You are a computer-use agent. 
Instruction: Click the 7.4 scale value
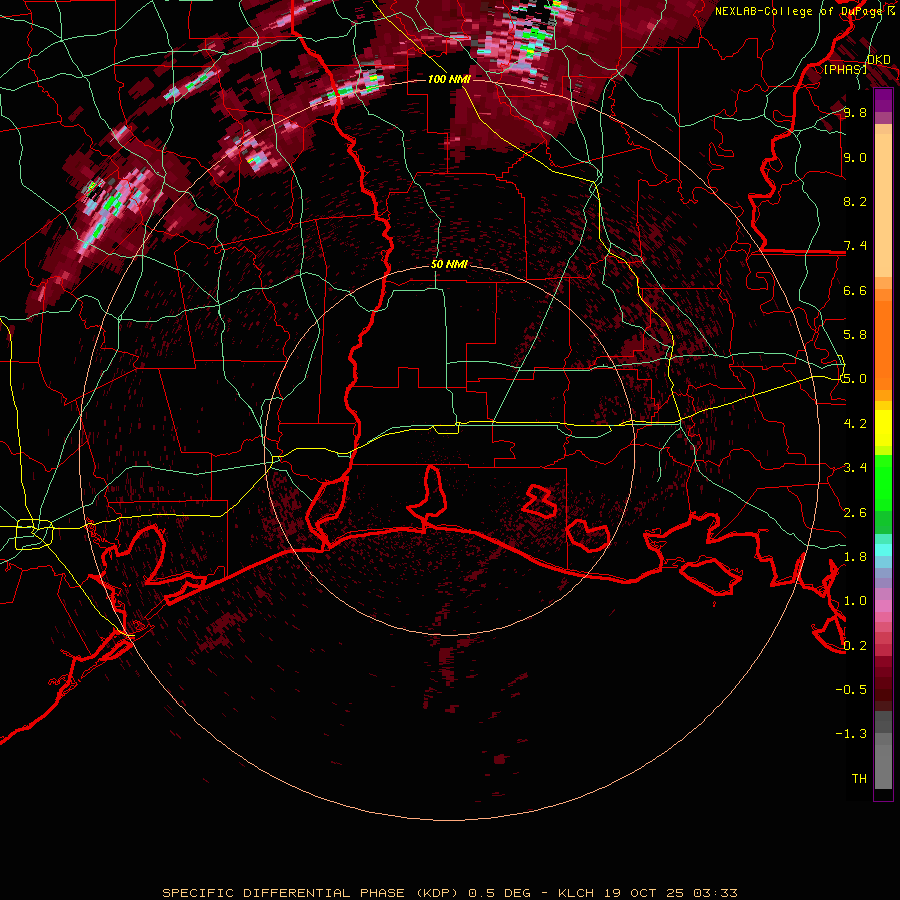pos(855,246)
